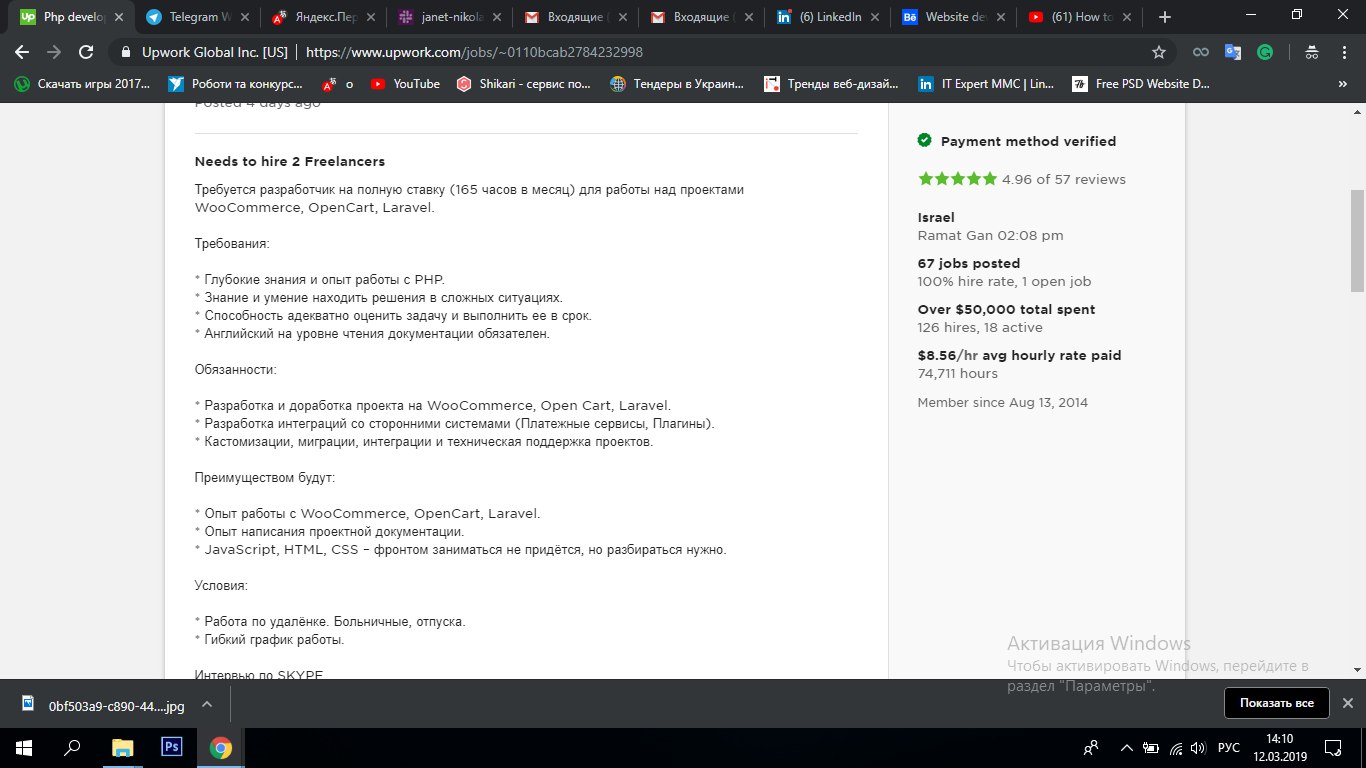The height and width of the screenshot is (768, 1366).
Task: Go back using the browser back arrow
Action: coord(22,52)
